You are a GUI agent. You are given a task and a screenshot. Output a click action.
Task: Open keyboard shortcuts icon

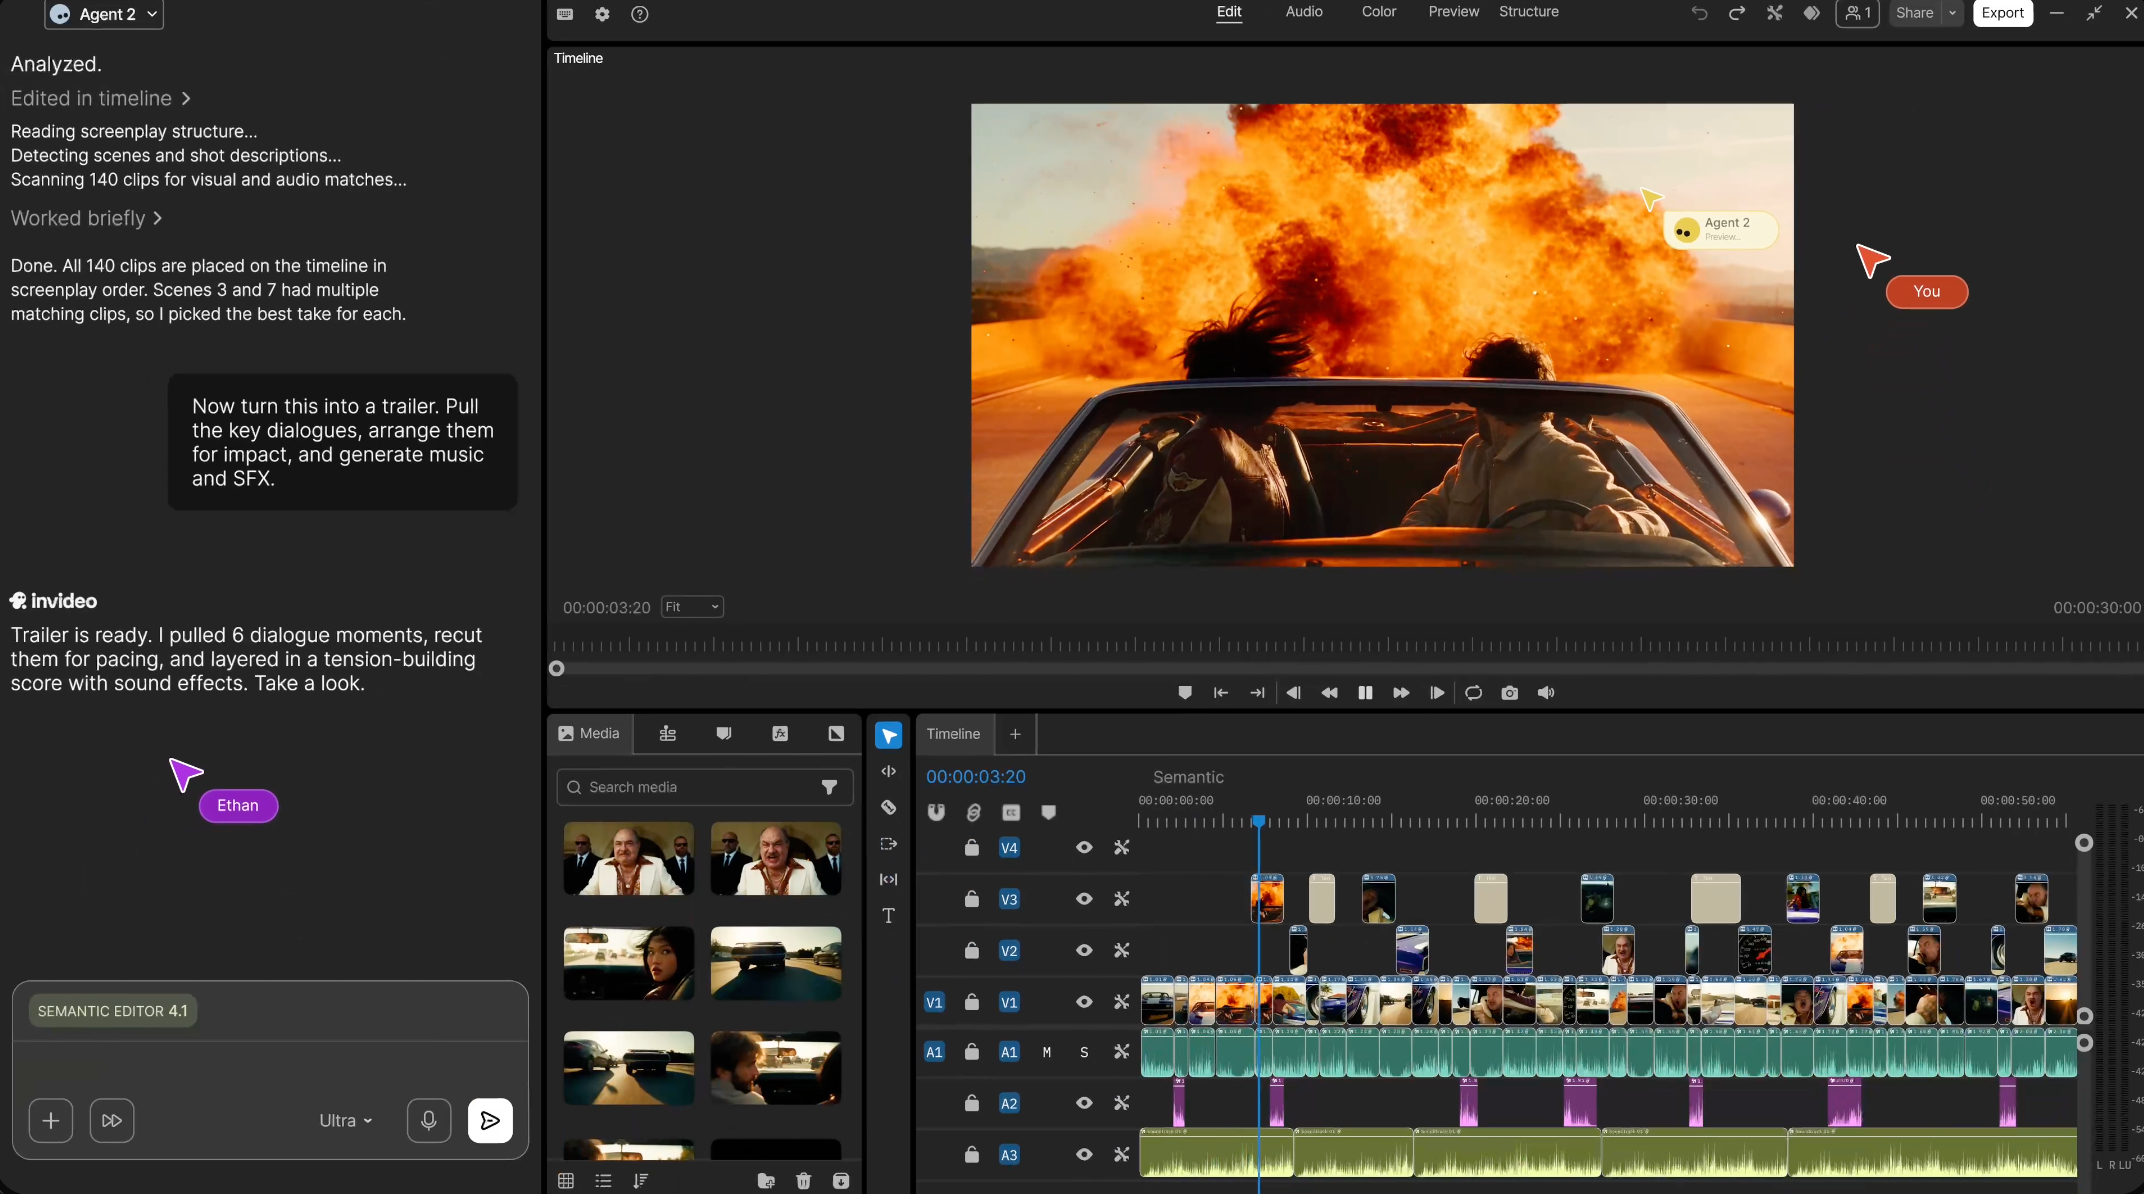[x=565, y=14]
